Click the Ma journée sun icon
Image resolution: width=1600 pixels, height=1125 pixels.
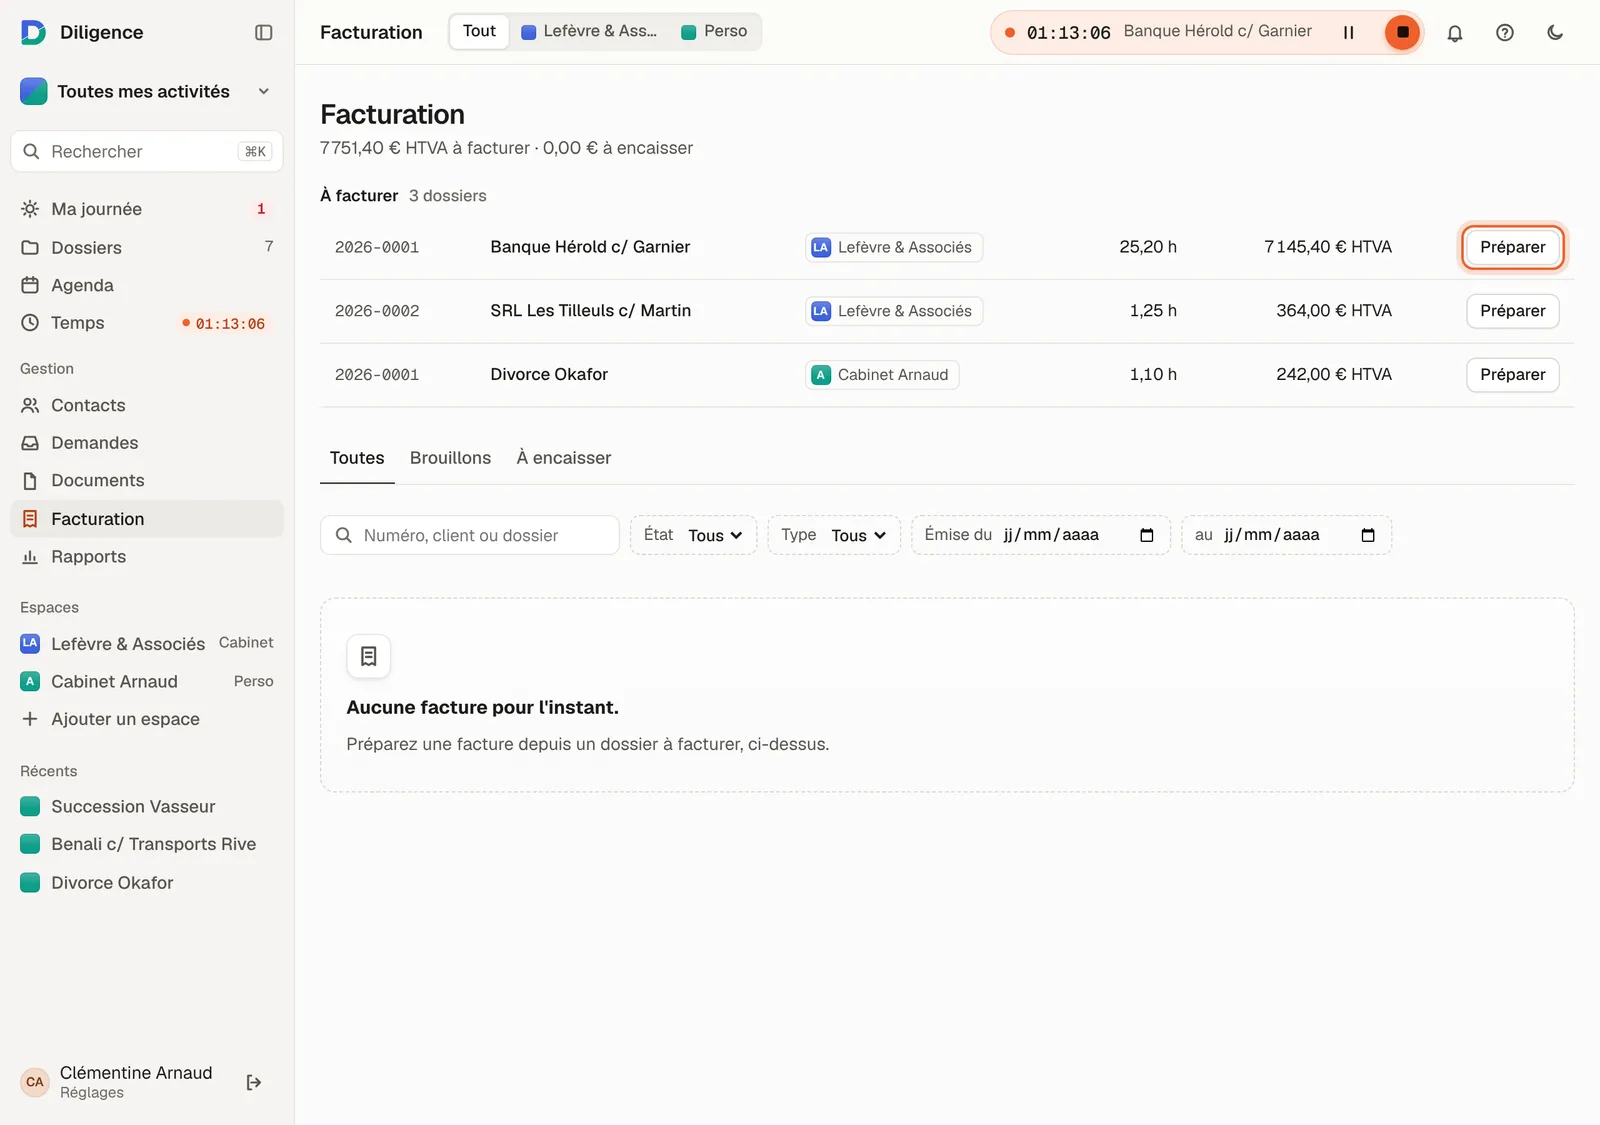30,209
